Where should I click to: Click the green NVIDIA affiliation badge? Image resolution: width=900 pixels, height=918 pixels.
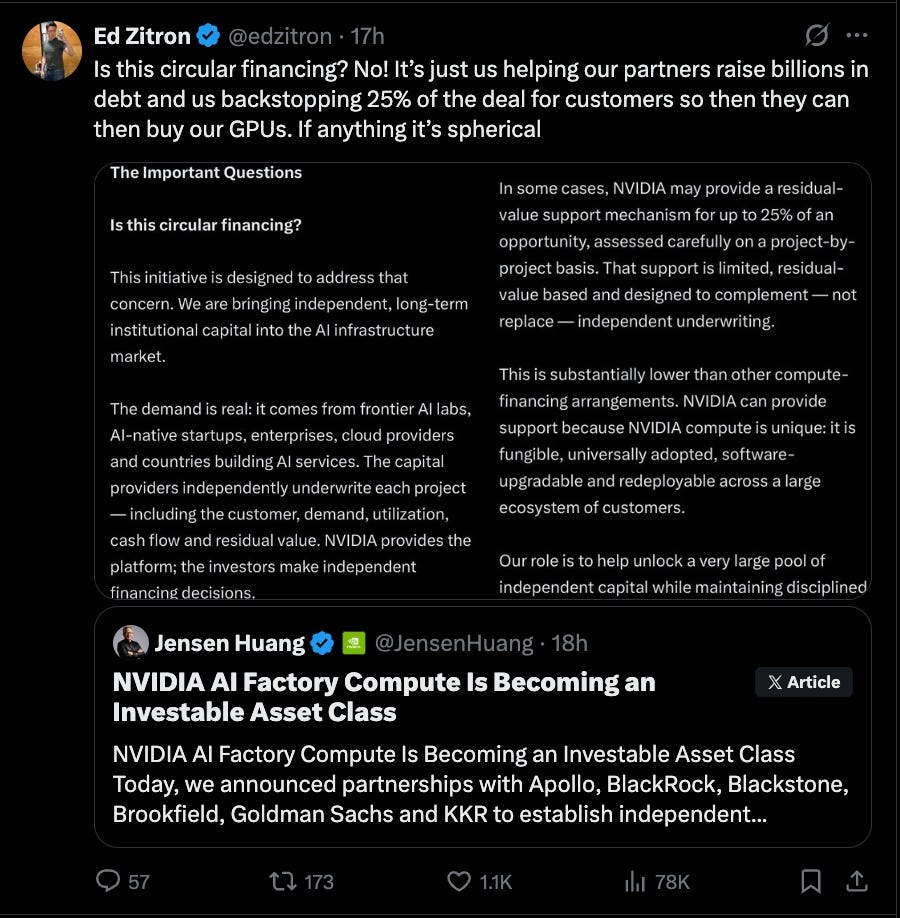click(354, 643)
